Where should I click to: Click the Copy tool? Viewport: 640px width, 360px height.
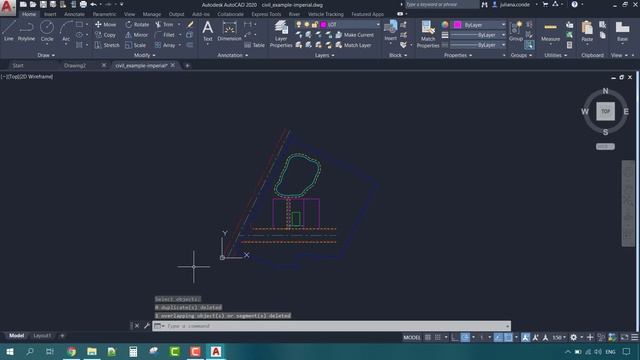point(105,35)
